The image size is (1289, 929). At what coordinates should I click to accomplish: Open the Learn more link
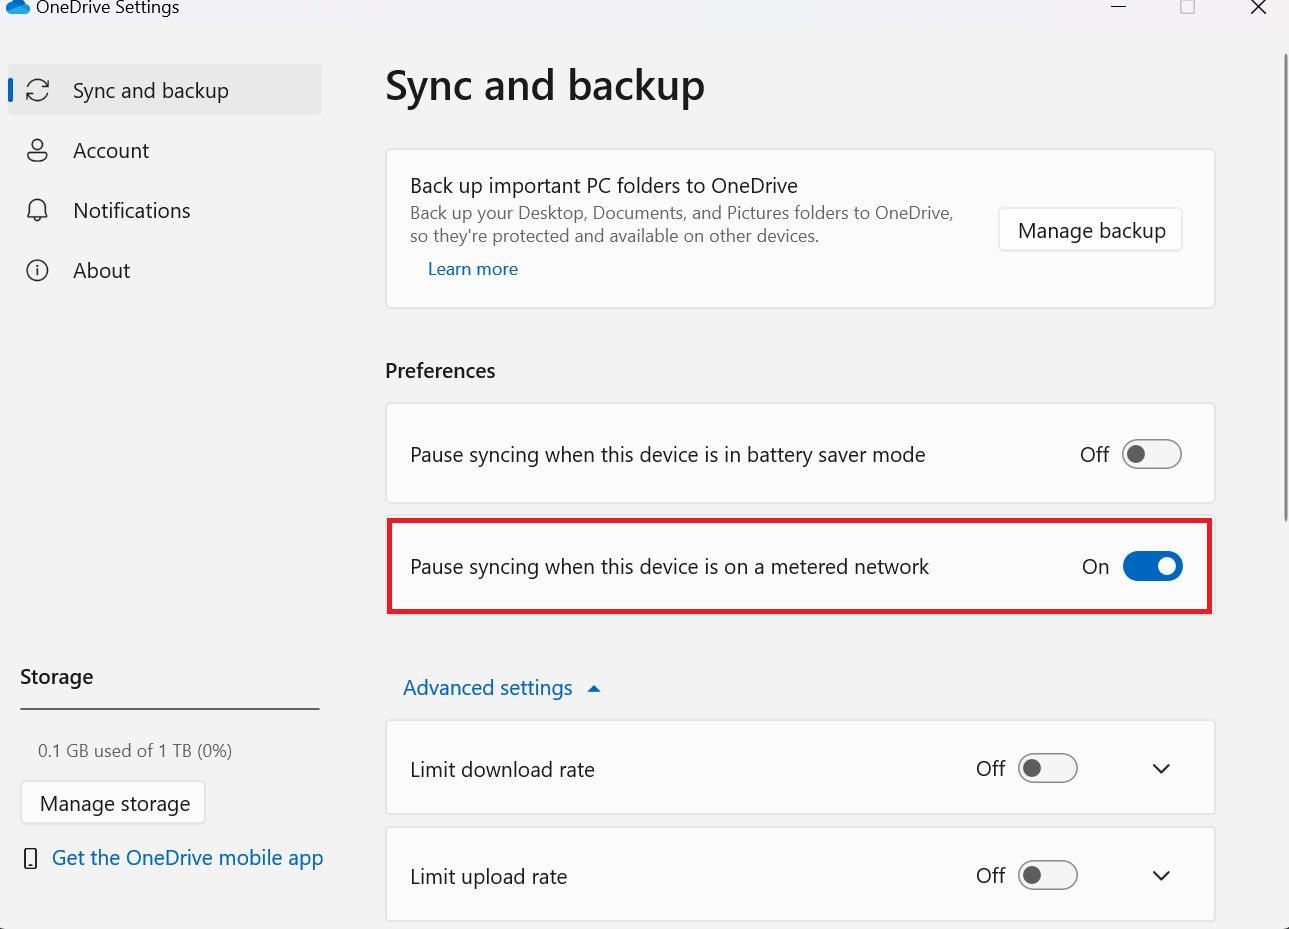click(x=473, y=269)
